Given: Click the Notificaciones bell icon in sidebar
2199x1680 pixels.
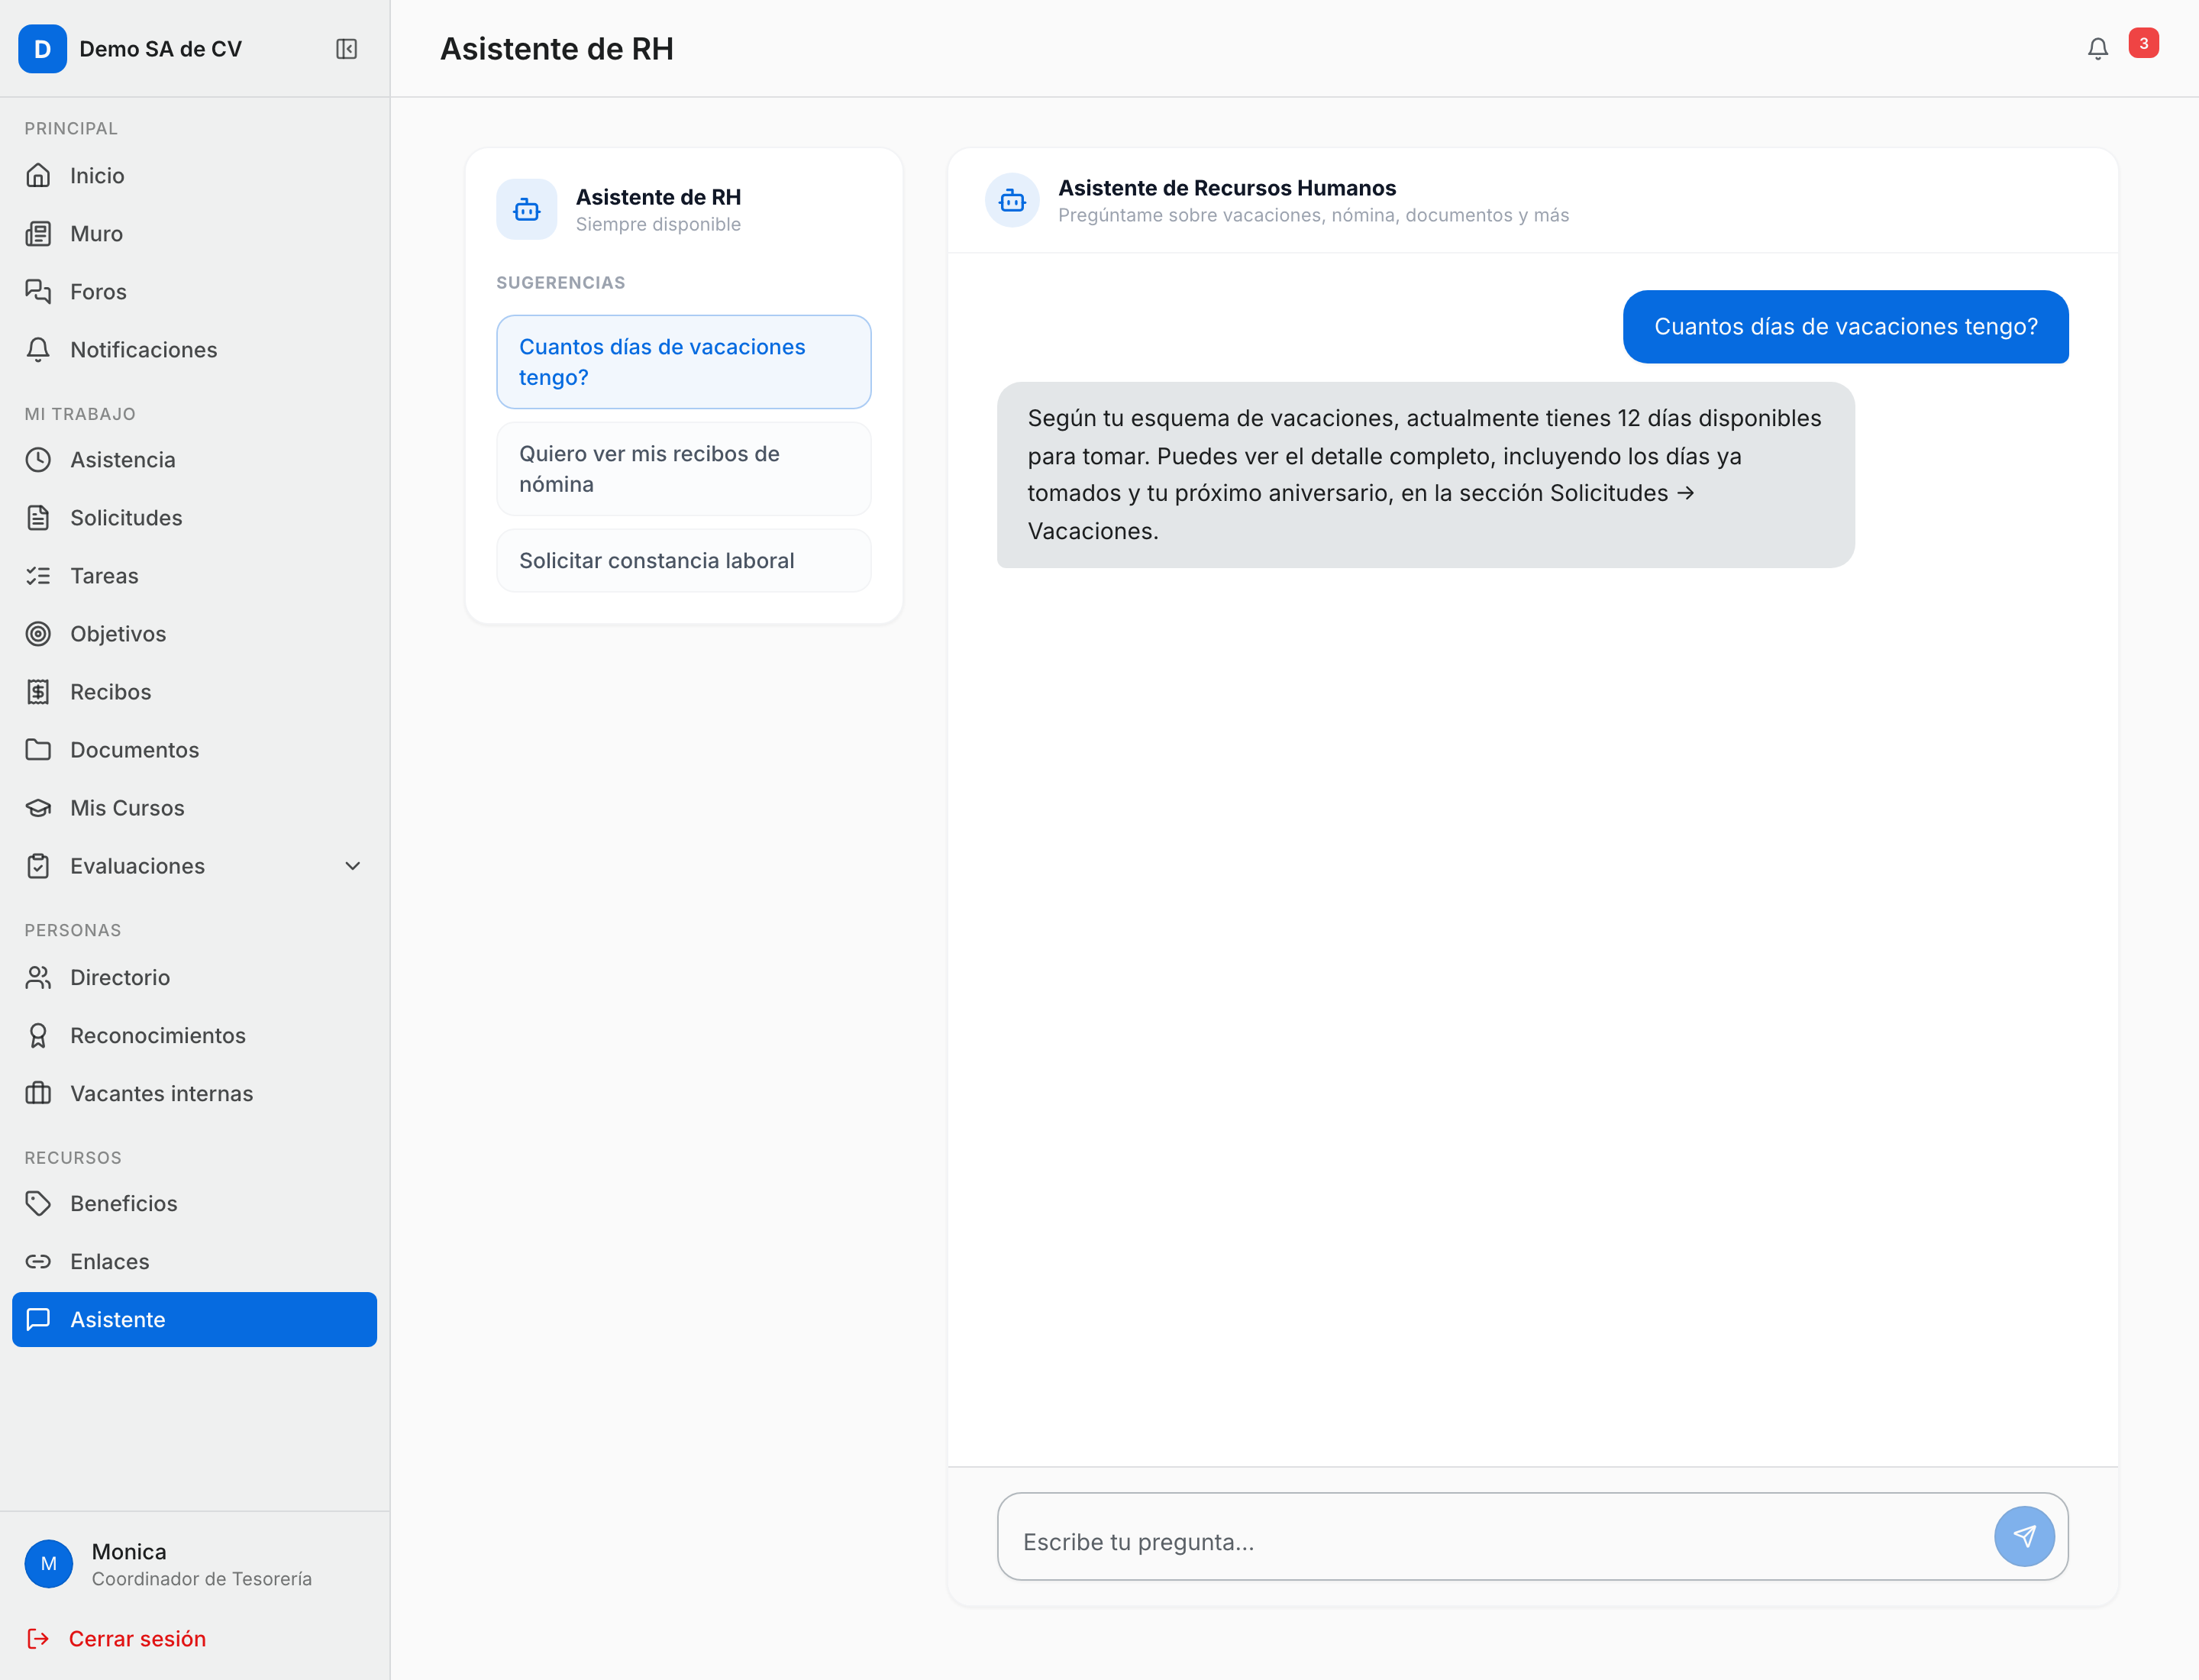Looking at the screenshot, I should pyautogui.click(x=38, y=349).
